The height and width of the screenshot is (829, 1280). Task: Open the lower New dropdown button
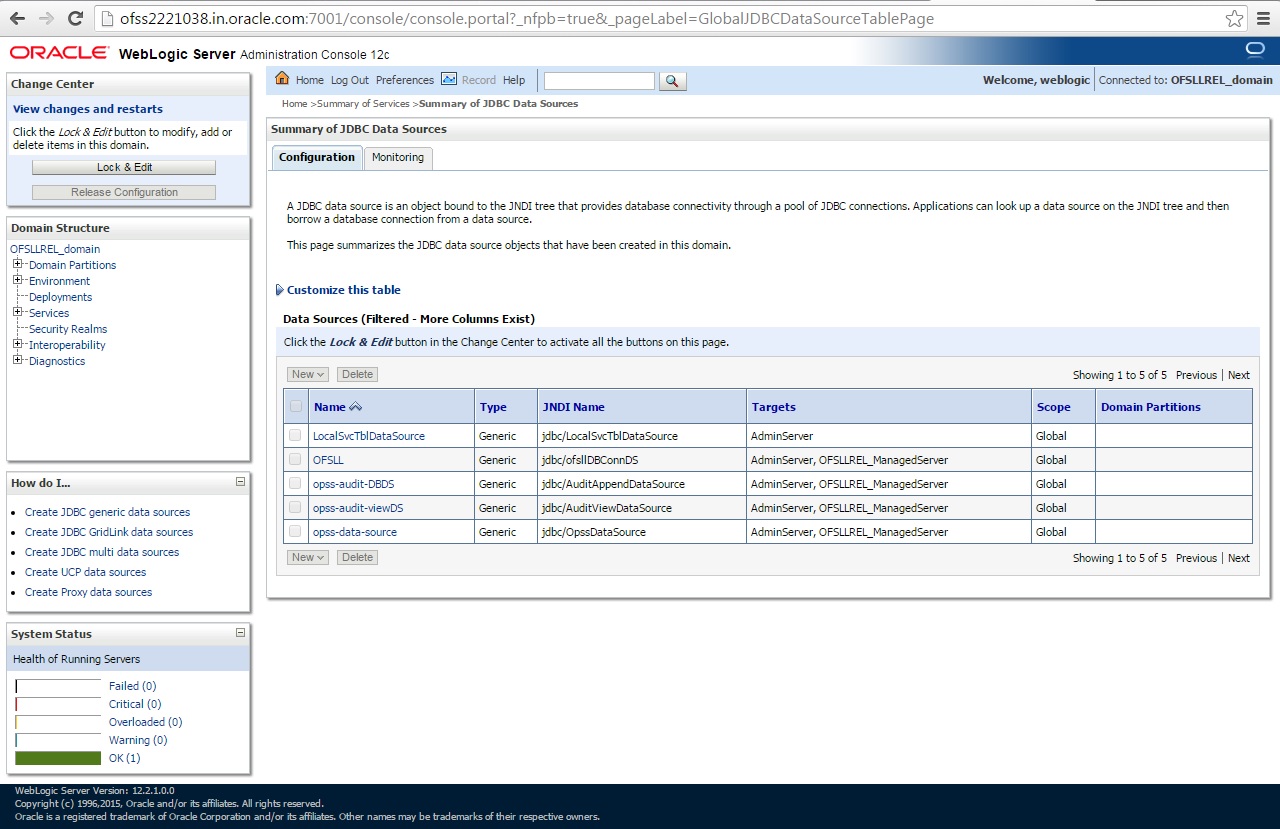pos(308,557)
